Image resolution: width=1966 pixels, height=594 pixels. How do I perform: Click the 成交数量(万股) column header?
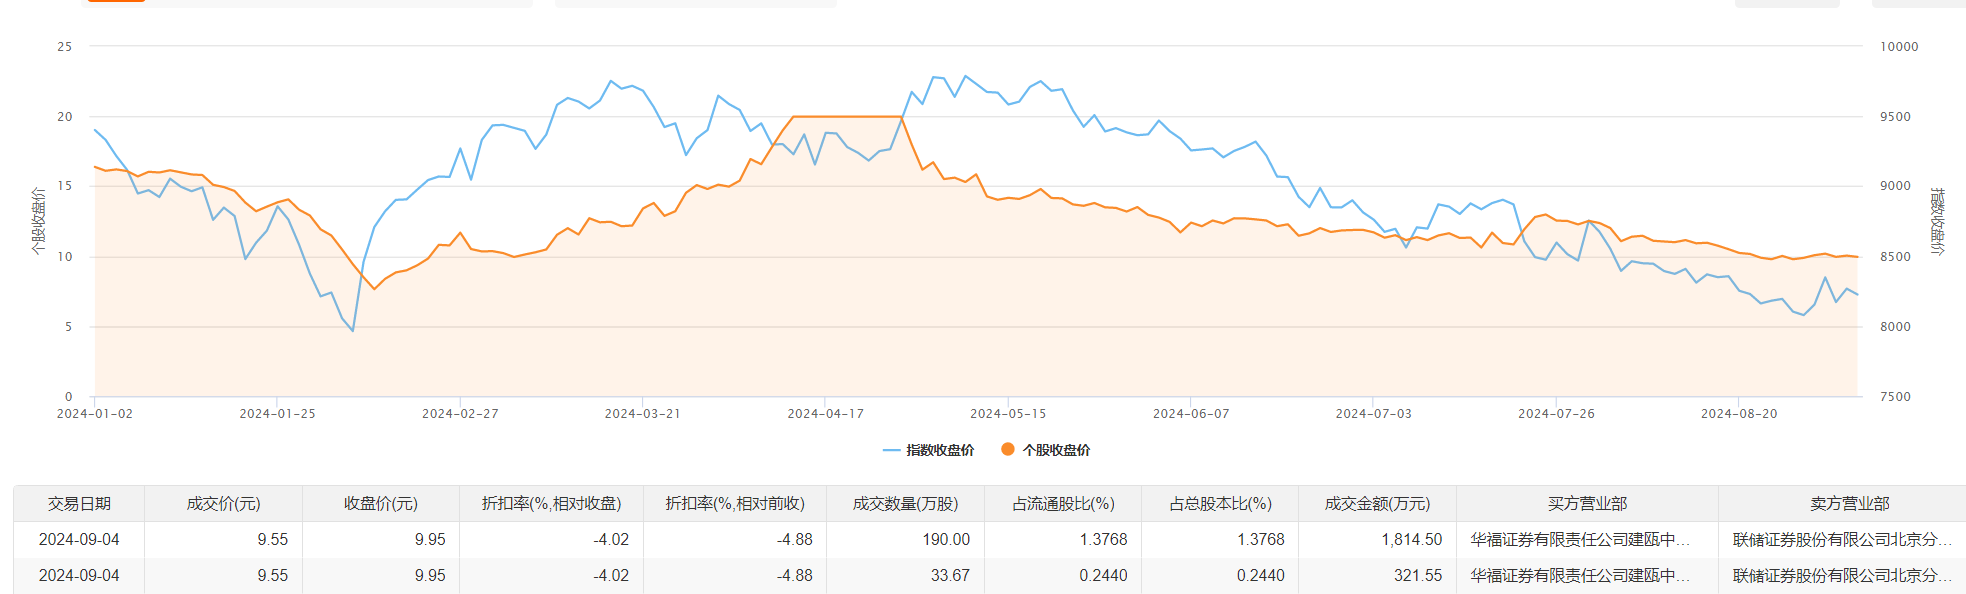coord(905,504)
